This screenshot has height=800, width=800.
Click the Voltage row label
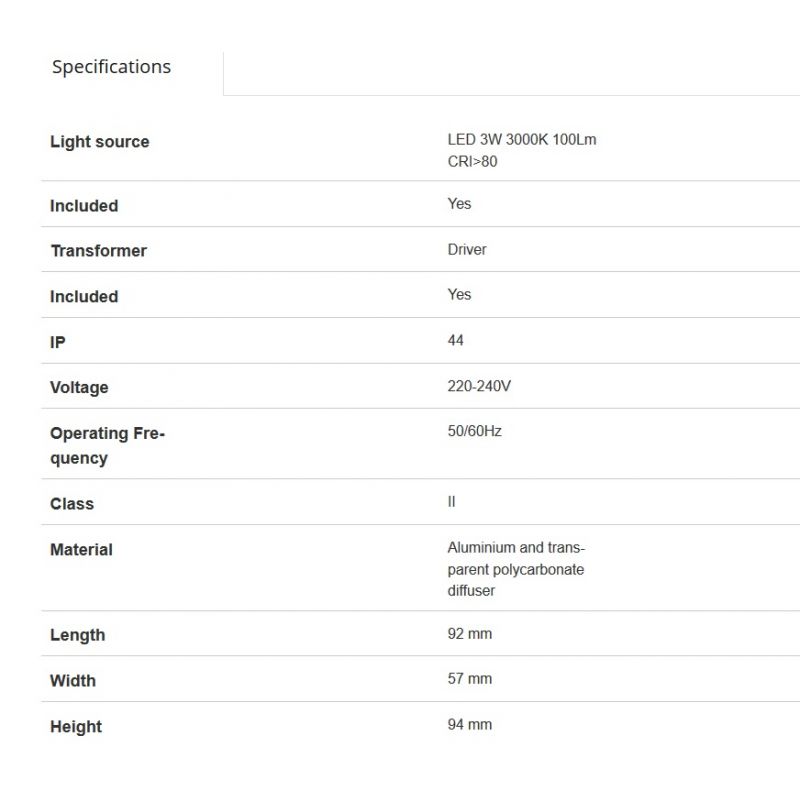[79, 388]
